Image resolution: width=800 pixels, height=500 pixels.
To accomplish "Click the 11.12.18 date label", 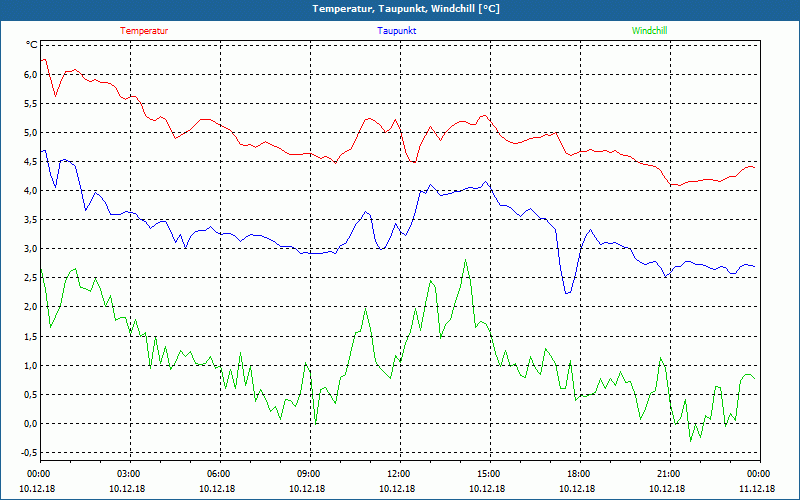I will point(757,489).
